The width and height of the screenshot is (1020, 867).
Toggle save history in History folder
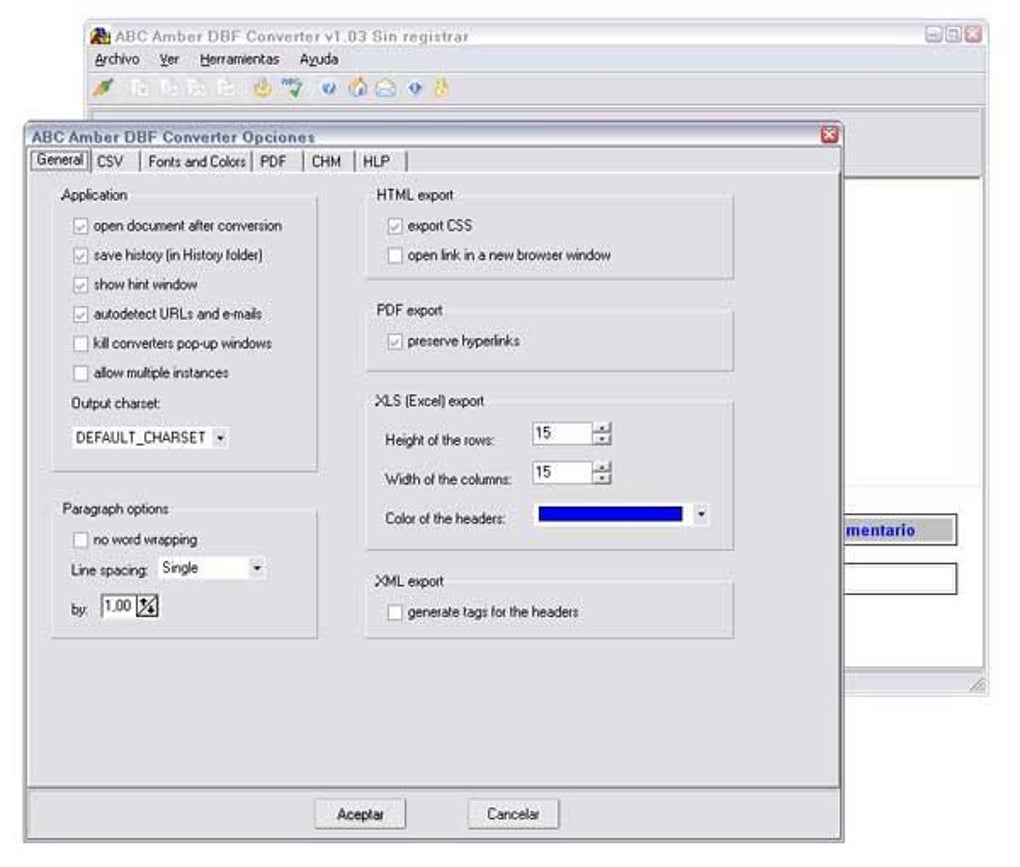tap(80, 256)
